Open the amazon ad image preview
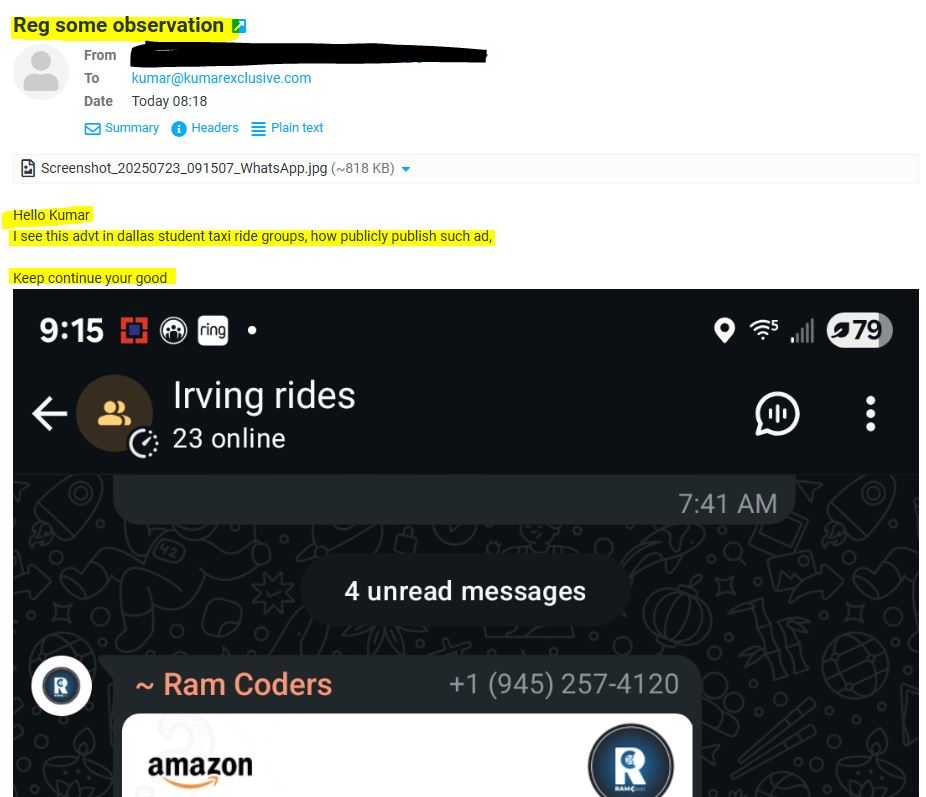Image resolution: width=926 pixels, height=797 pixels. (x=407, y=756)
